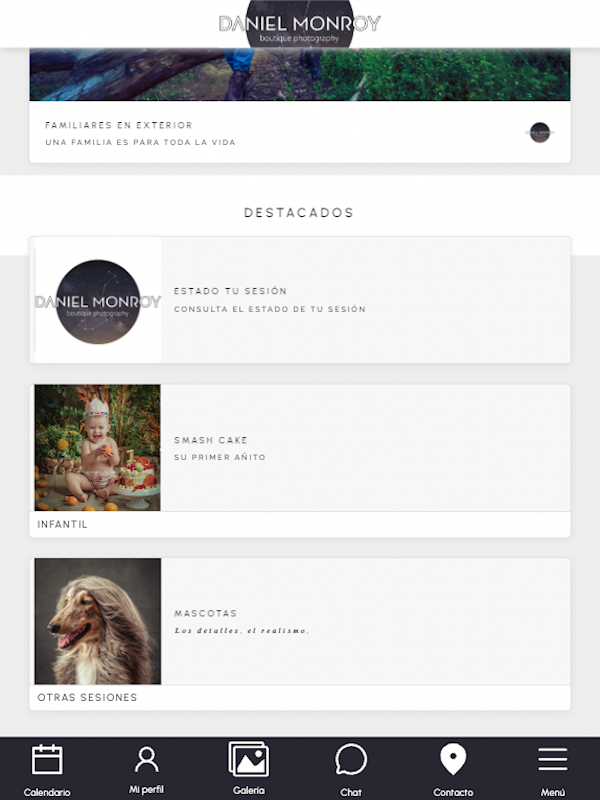Click Consulta el estado de tu sesión
This screenshot has width=600, height=800.
click(270, 309)
